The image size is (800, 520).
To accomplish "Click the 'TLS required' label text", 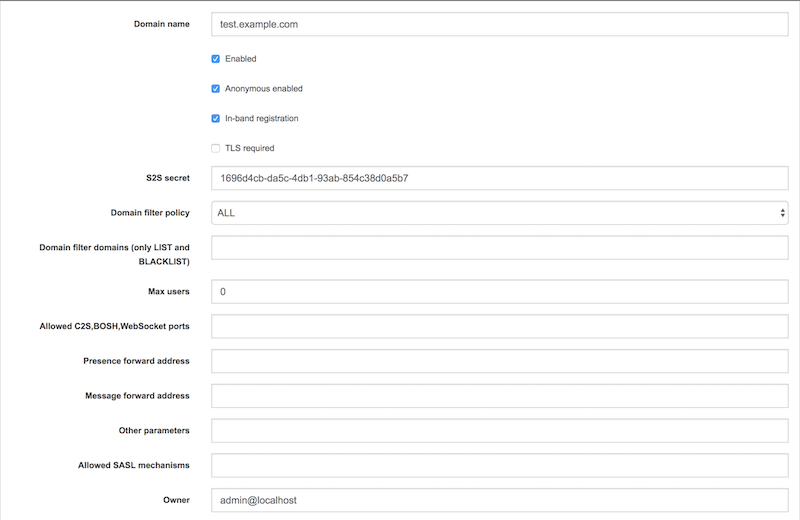I will click(249, 148).
